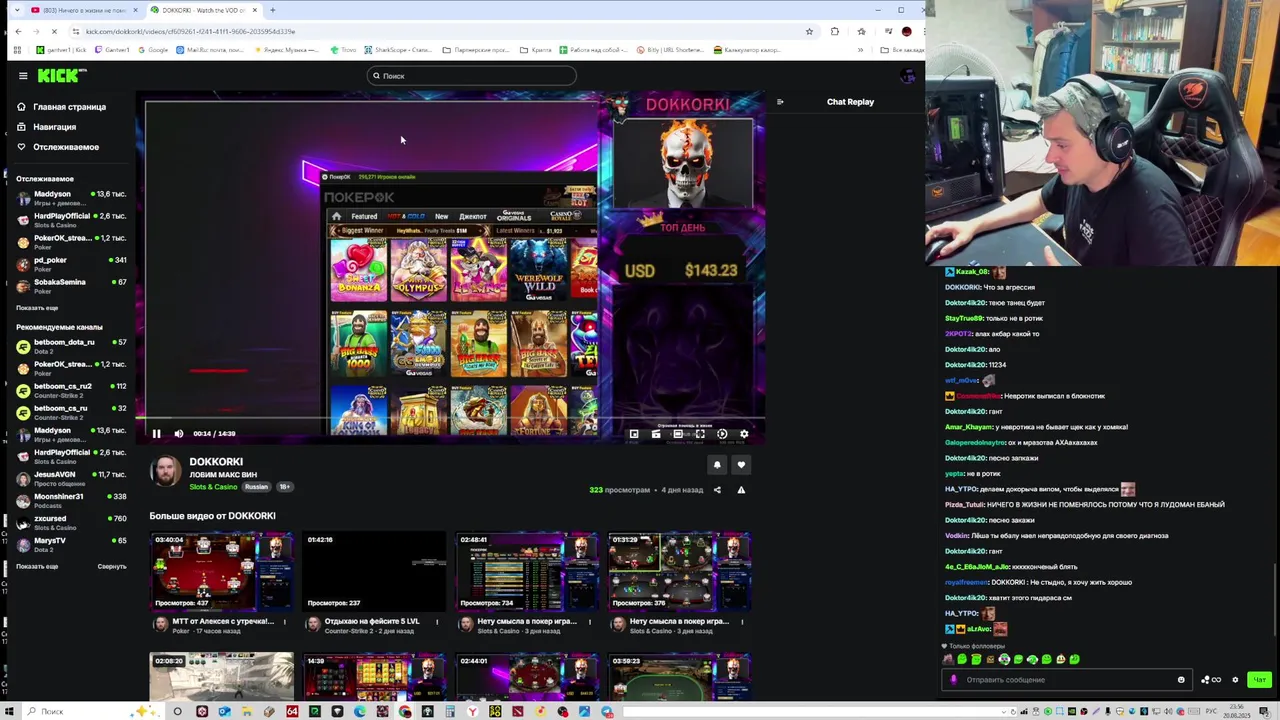This screenshot has width=1280, height=720.
Task: Toggle fullscreen in the video player
Action: pyautogui.click(x=700, y=434)
